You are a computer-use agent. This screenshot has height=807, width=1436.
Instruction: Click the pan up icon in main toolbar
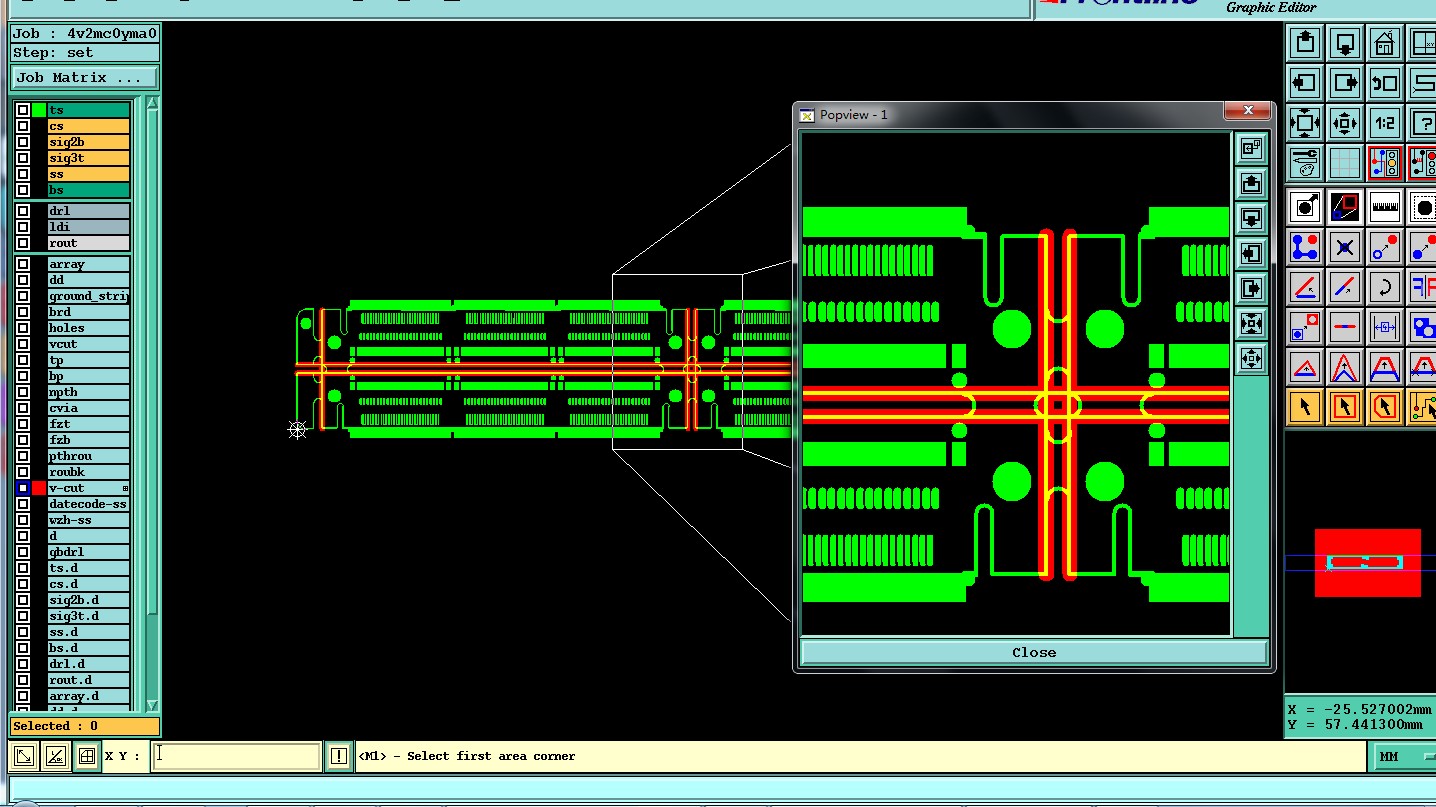(x=1305, y=43)
